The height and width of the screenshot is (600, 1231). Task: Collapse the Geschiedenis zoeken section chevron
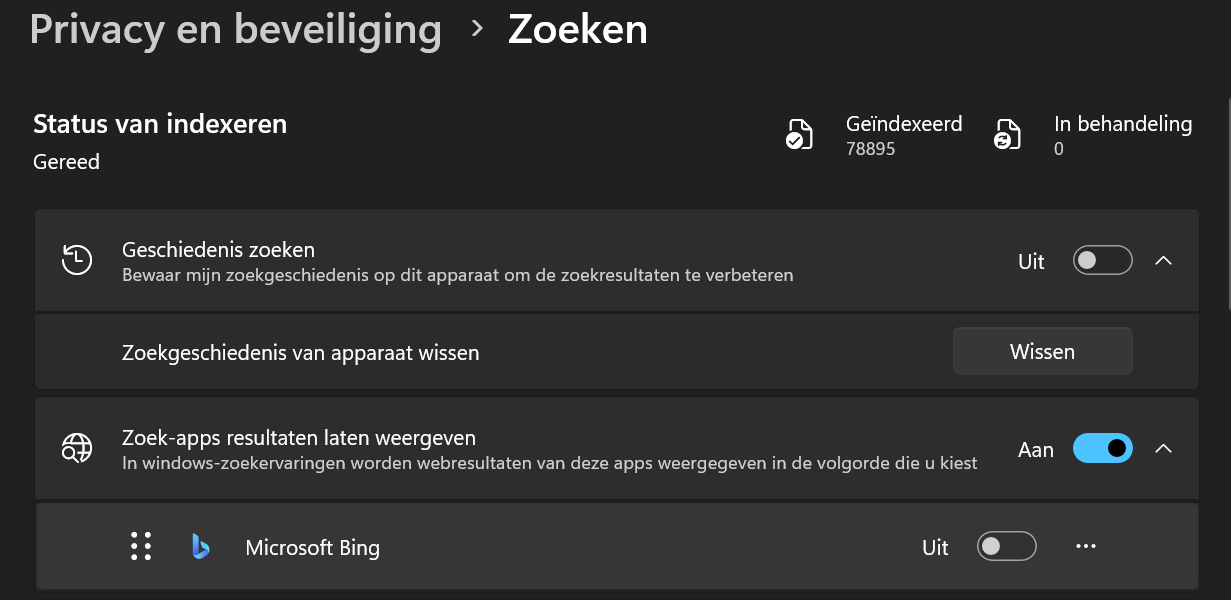pyautogui.click(x=1163, y=260)
